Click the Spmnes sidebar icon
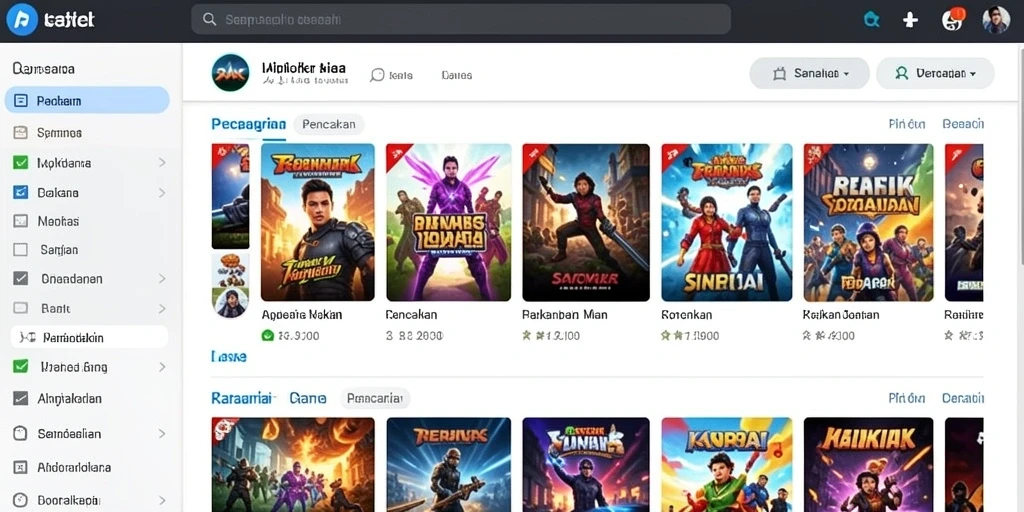The height and width of the screenshot is (512, 1024). 21,133
